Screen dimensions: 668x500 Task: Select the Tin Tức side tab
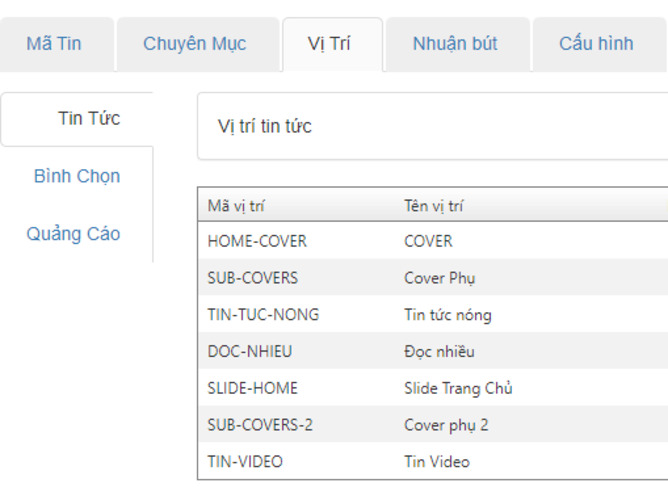pyautogui.click(x=89, y=118)
